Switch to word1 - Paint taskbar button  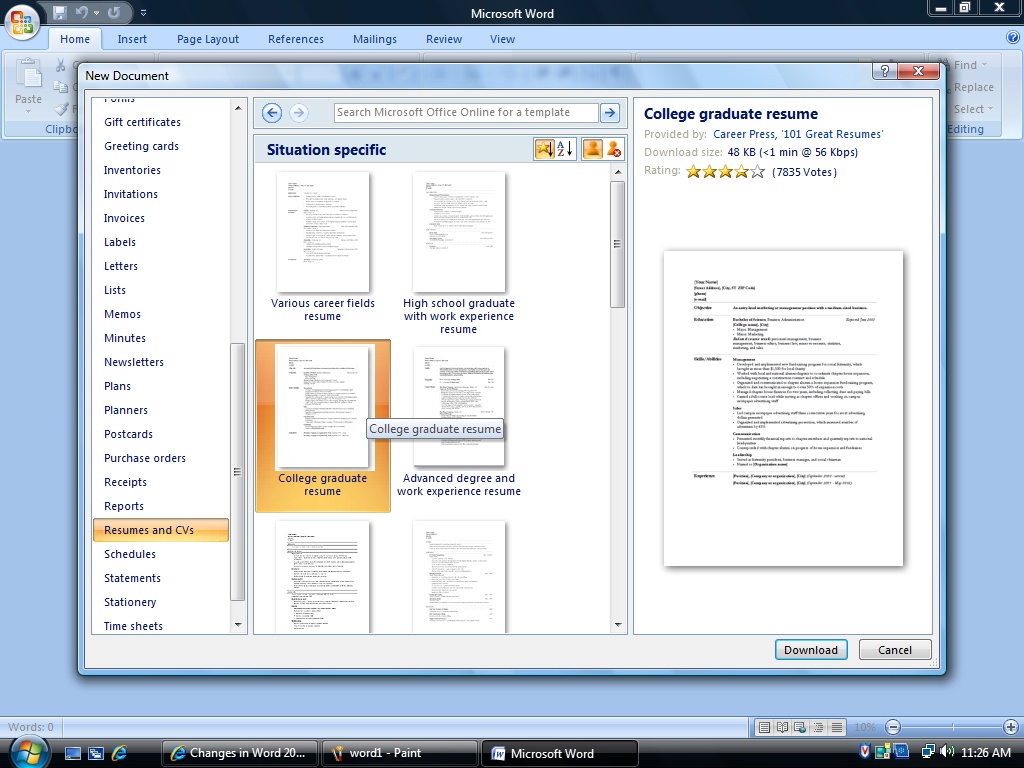[x=400, y=753]
